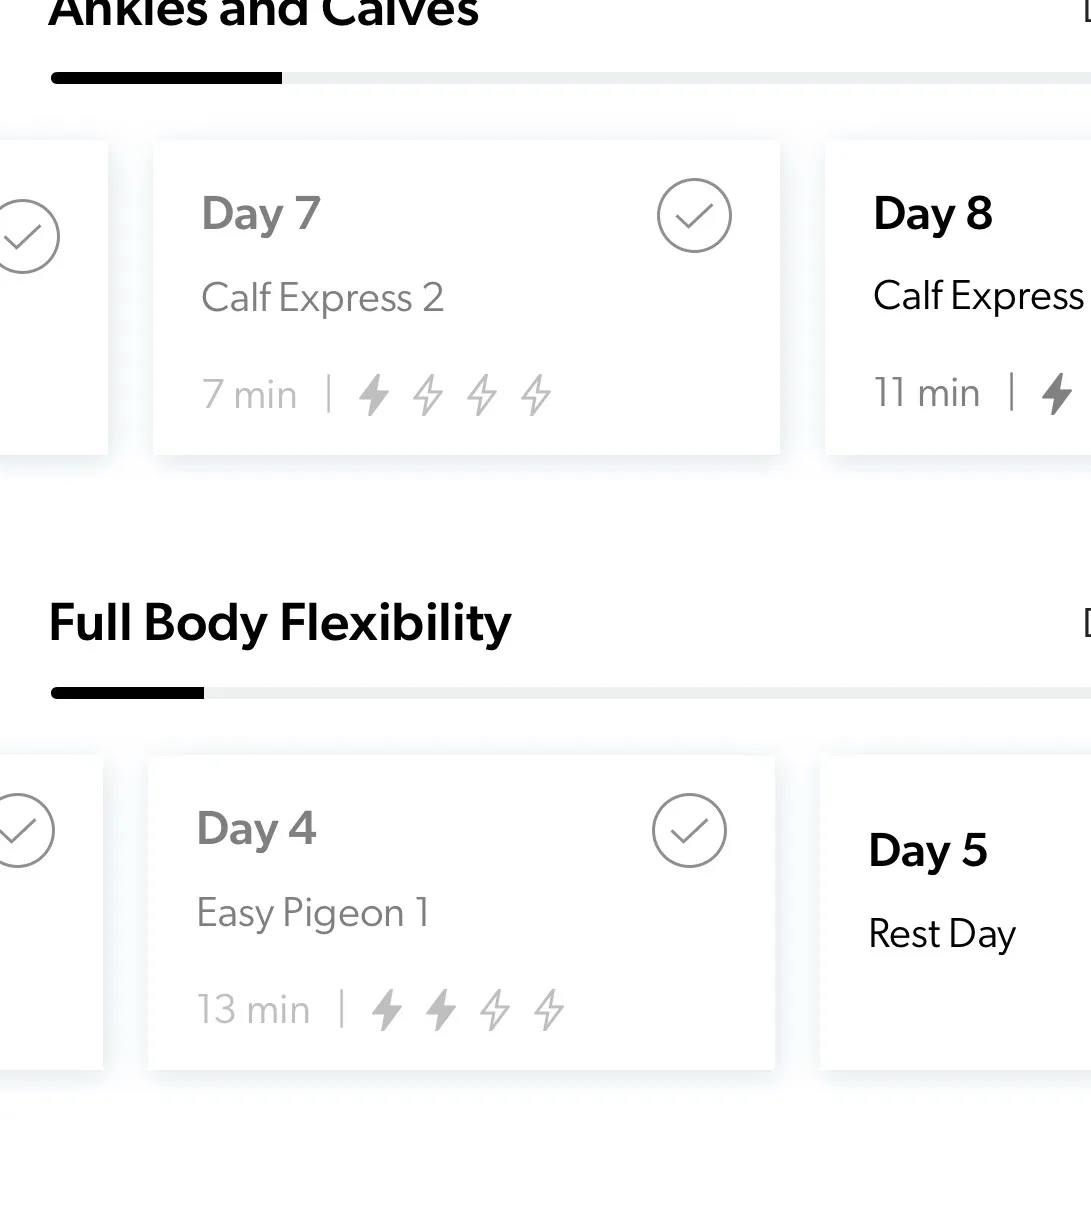Click first lightning bolt on Easy Pigeon 1

387,1009
